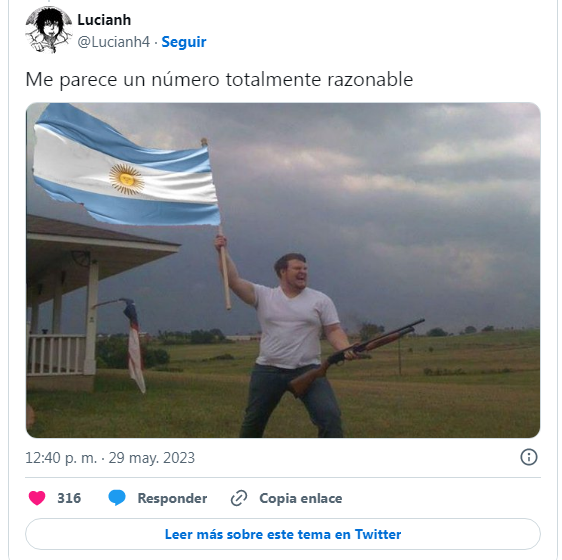562x560 pixels.
Task: Click the 316 likes count
Action: (x=69, y=498)
